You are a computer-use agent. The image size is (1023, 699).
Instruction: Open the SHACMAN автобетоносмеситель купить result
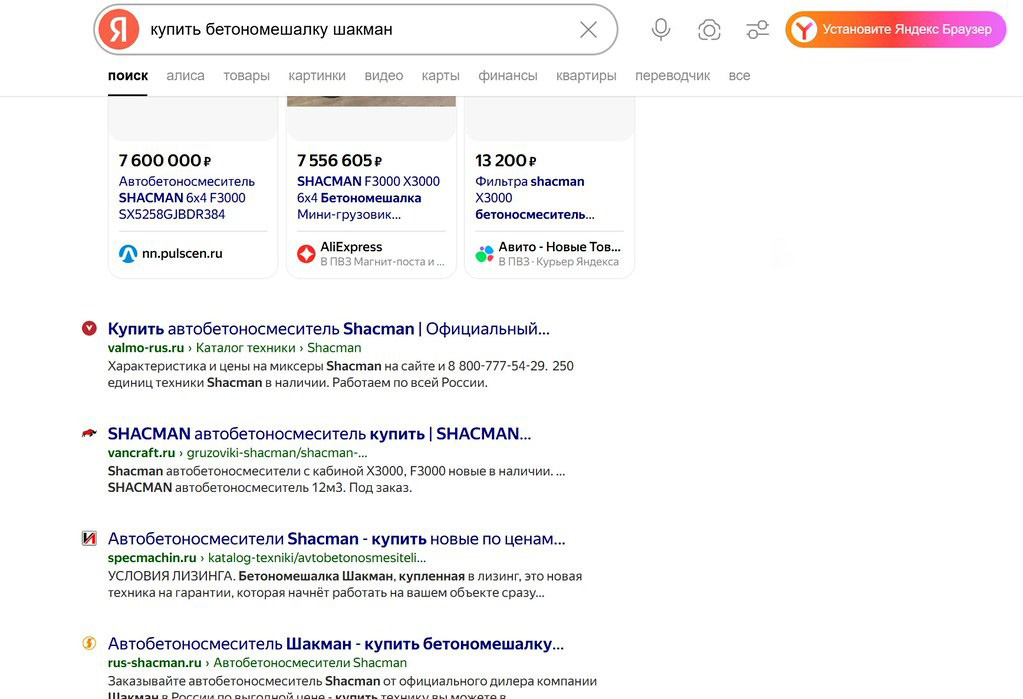click(x=318, y=433)
